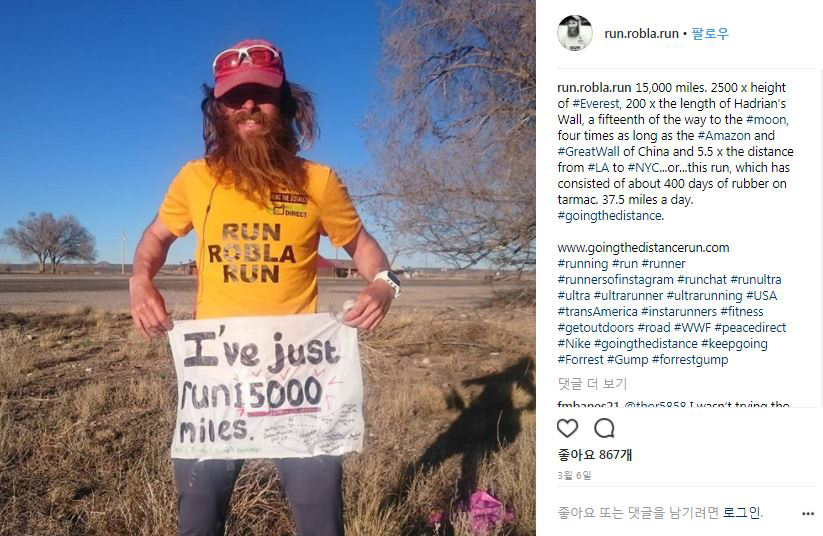Expand comments with 댓글 더 보기
This screenshot has height=536, width=823.
tap(592, 383)
